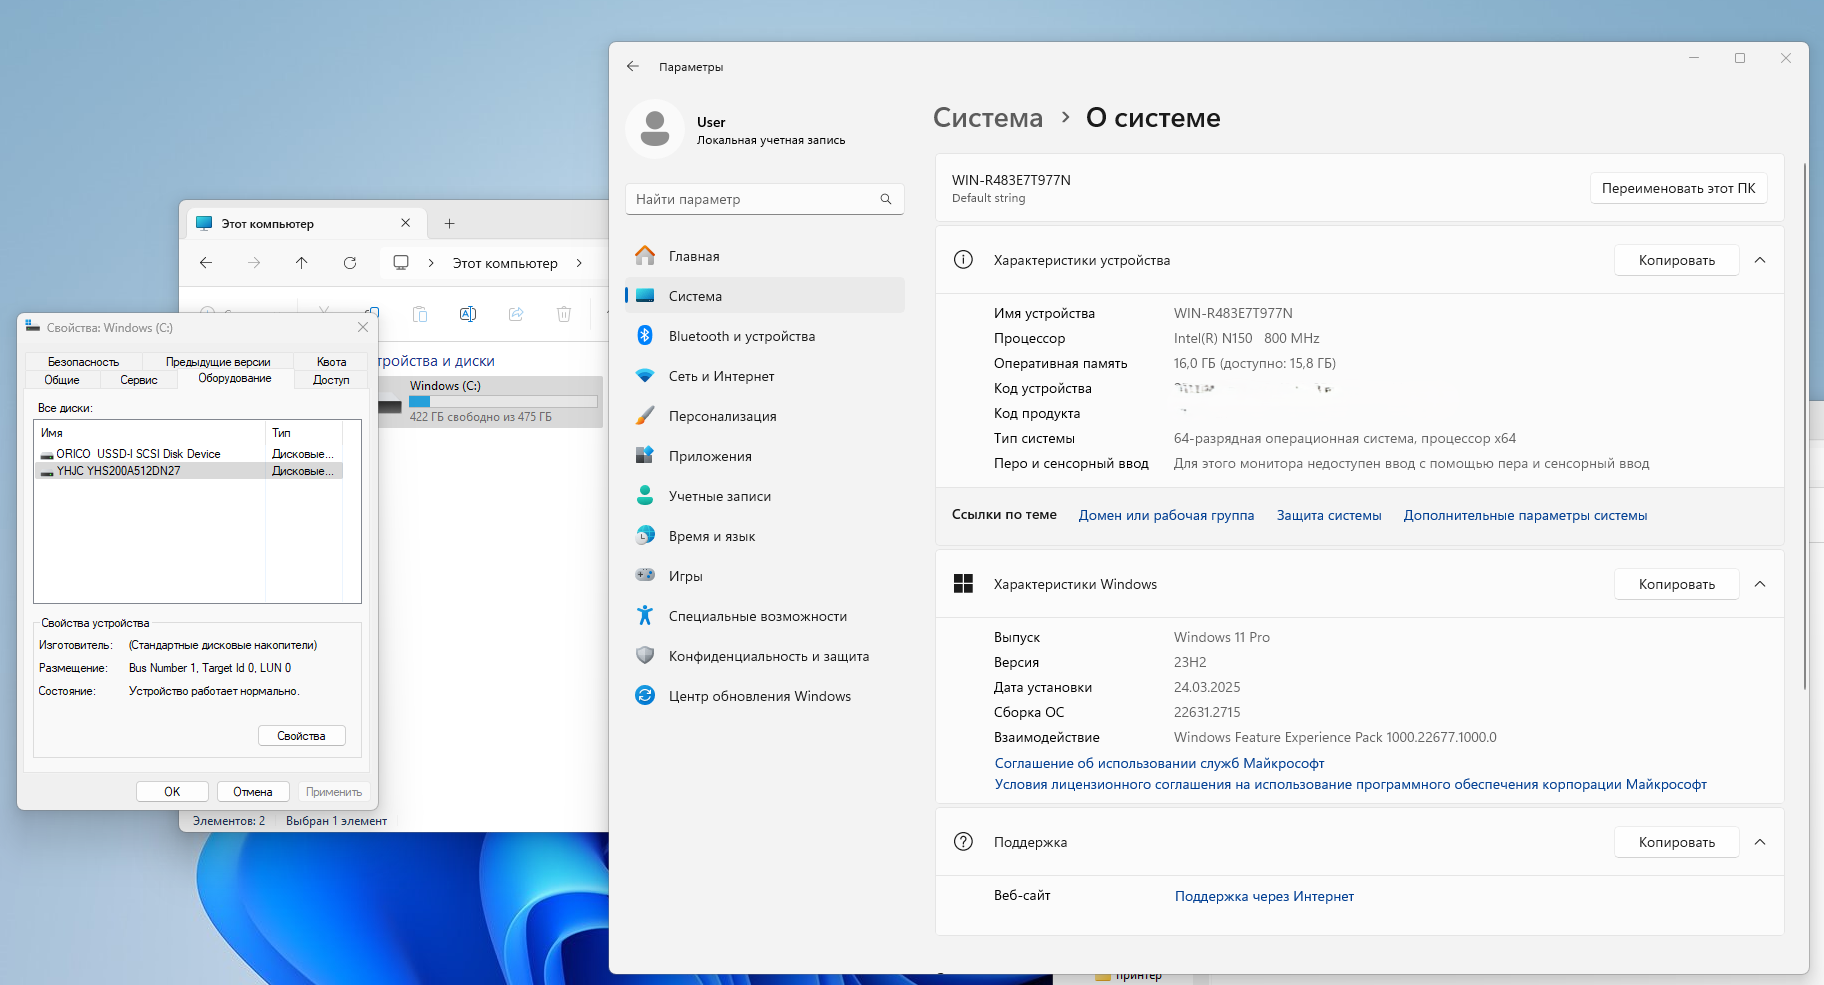Switch to the Сервис tab

tap(139, 380)
